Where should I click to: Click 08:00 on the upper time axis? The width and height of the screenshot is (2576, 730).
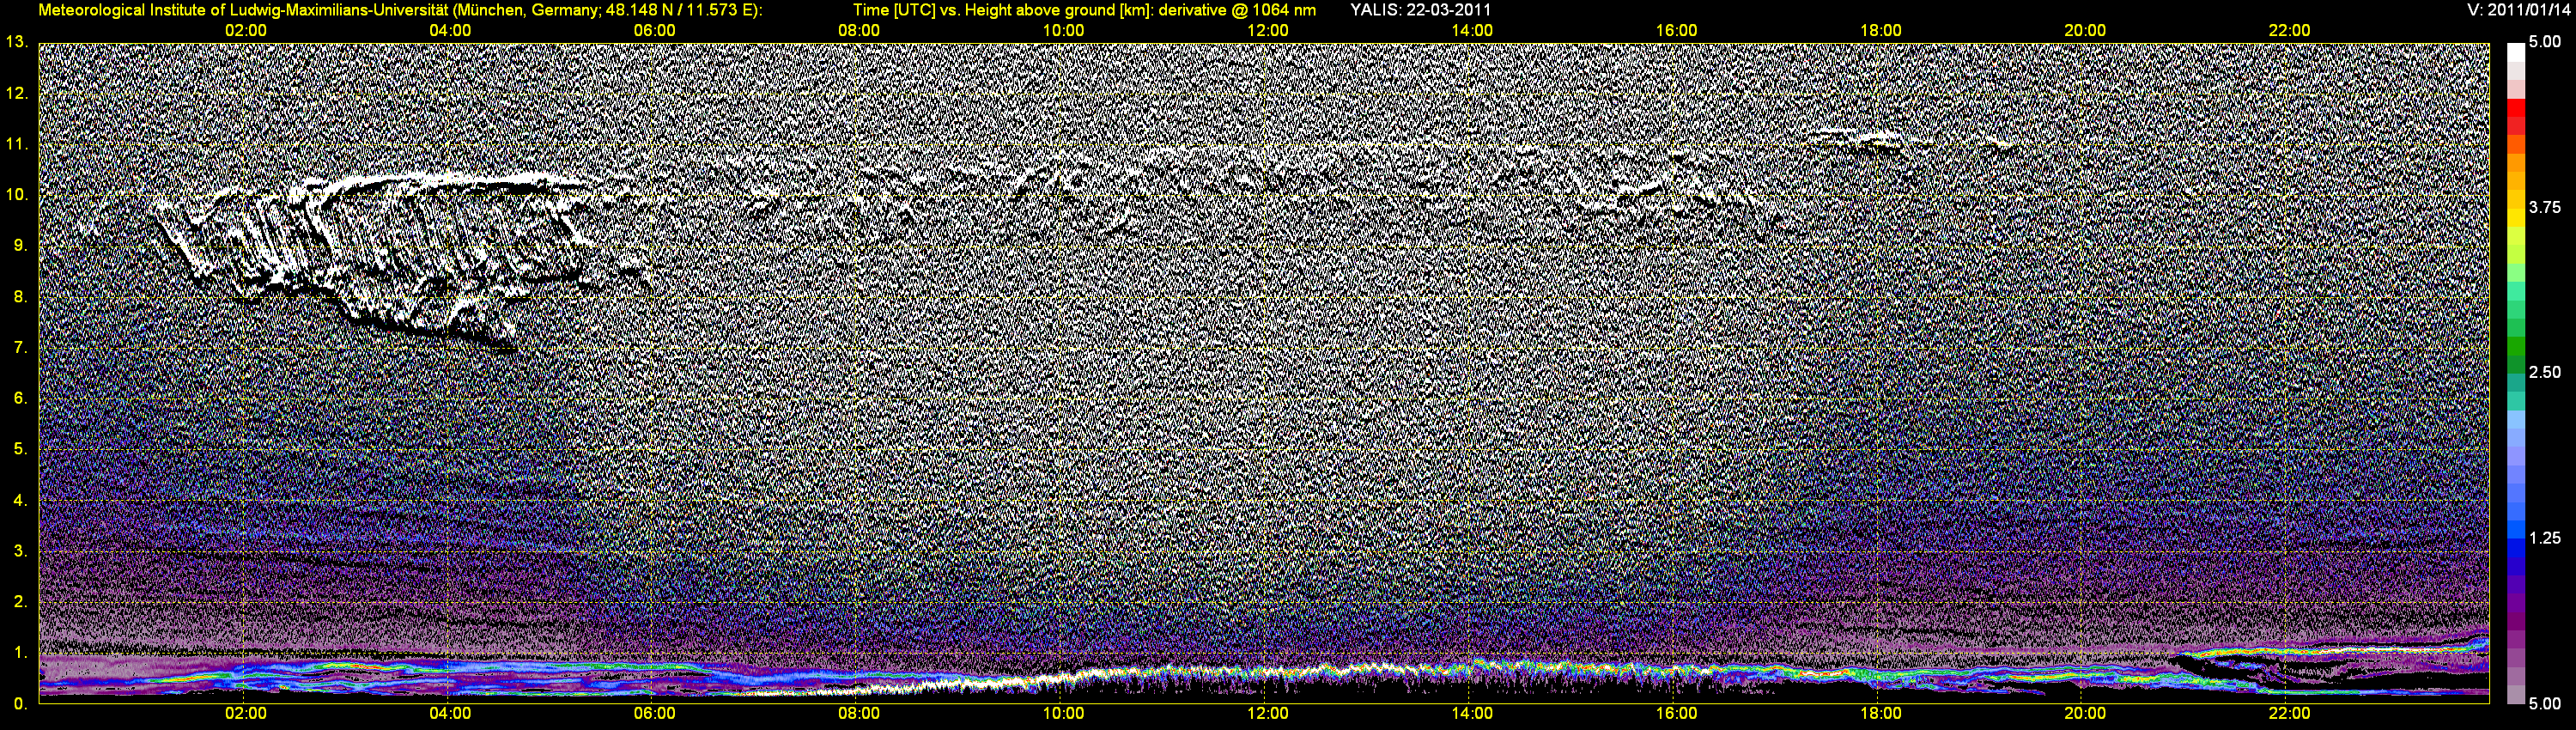(859, 30)
